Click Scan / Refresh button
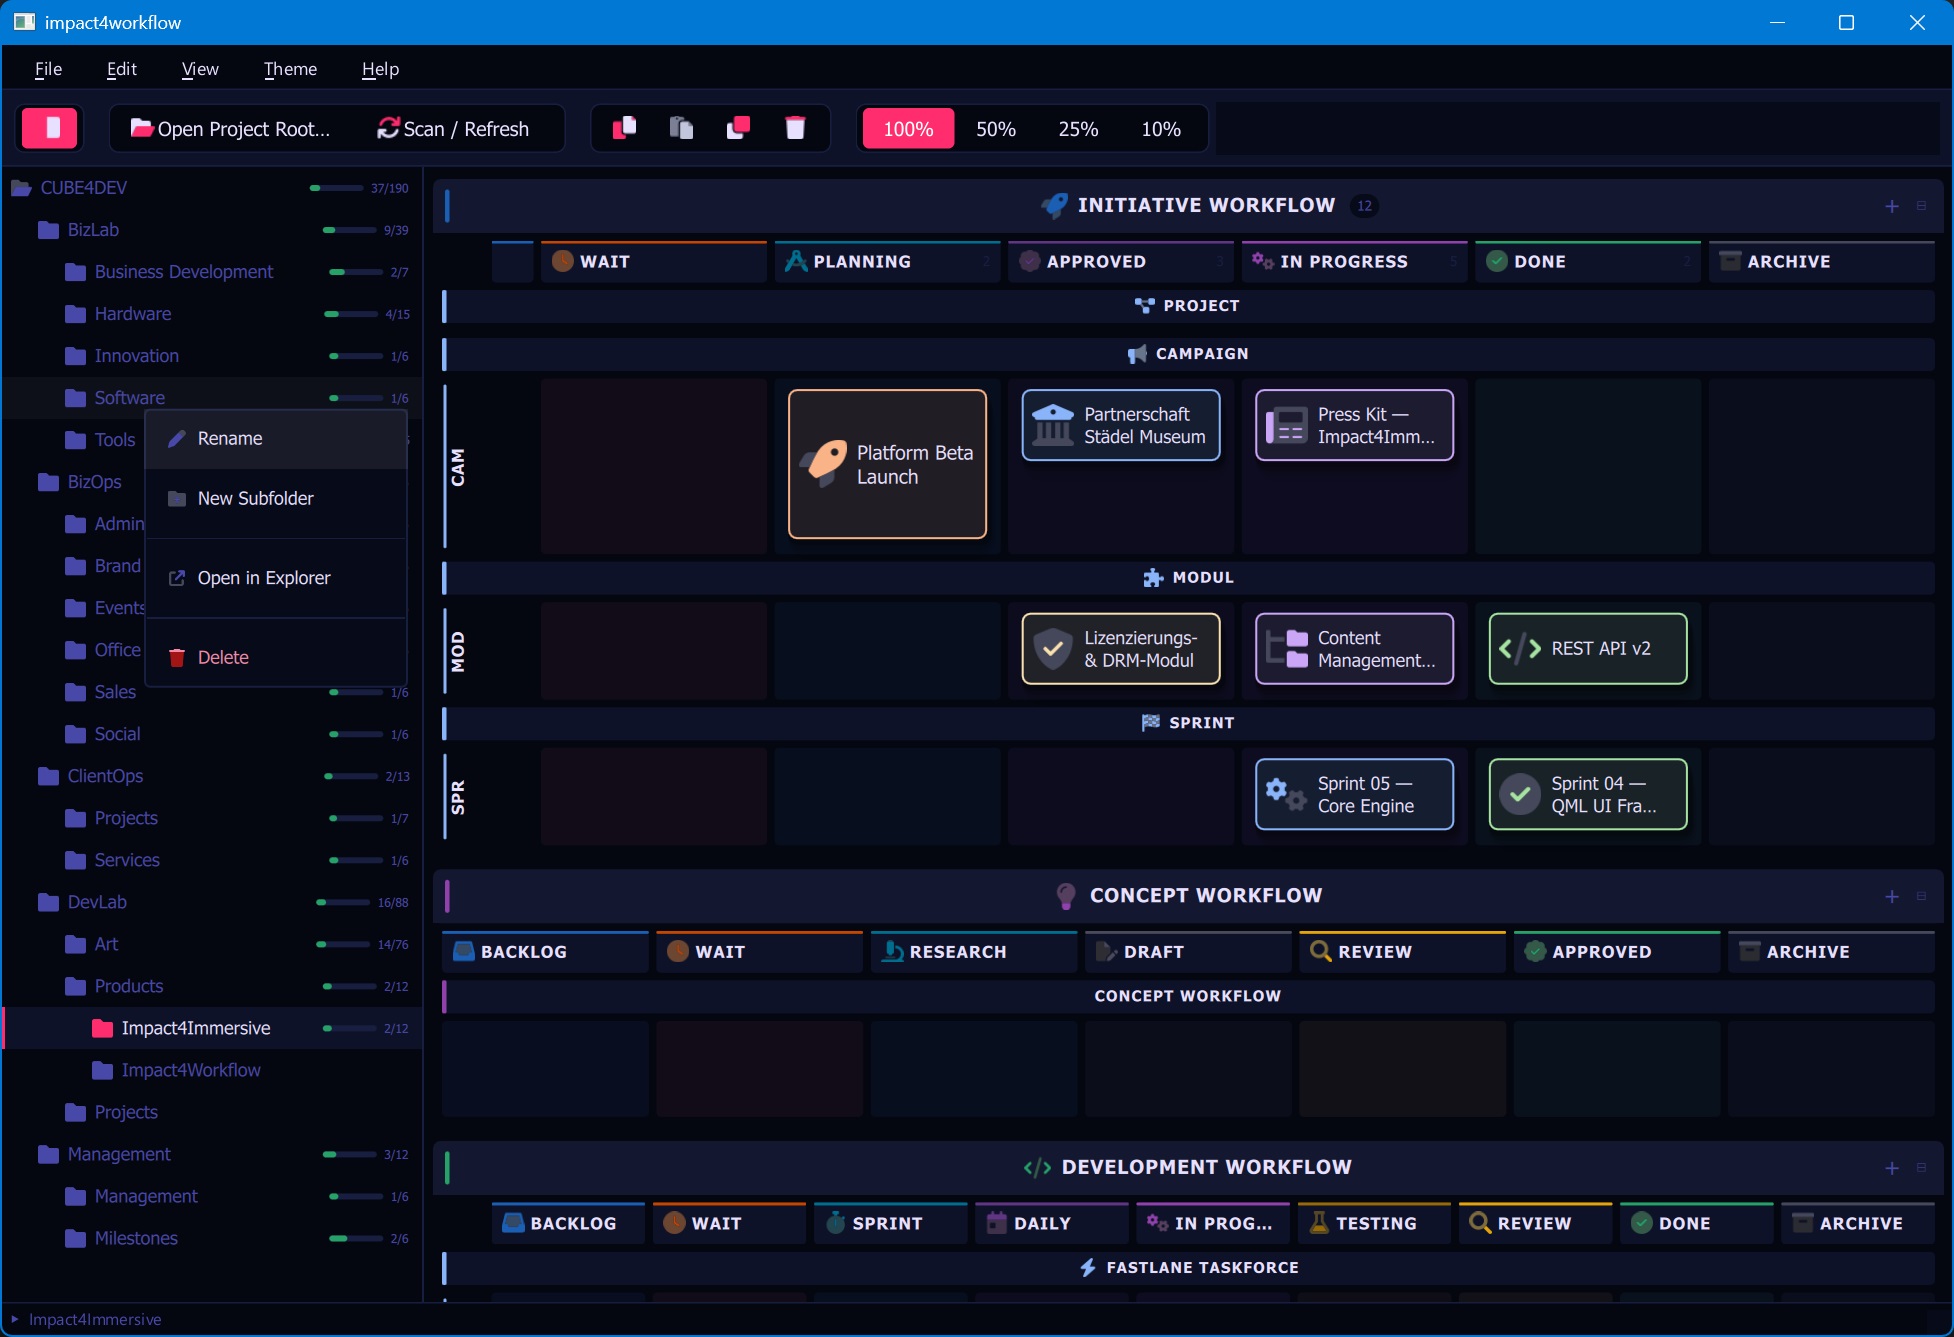1954x1337 pixels. (x=453, y=129)
